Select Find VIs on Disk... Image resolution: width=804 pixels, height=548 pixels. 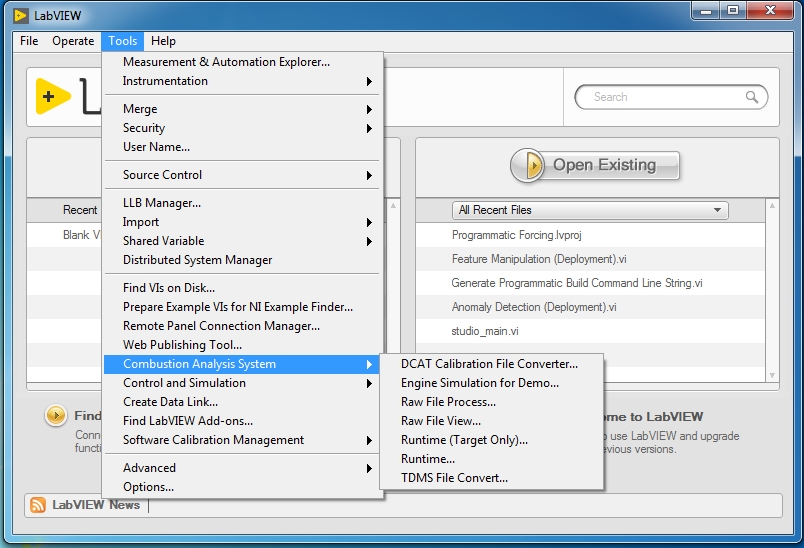tap(242, 288)
